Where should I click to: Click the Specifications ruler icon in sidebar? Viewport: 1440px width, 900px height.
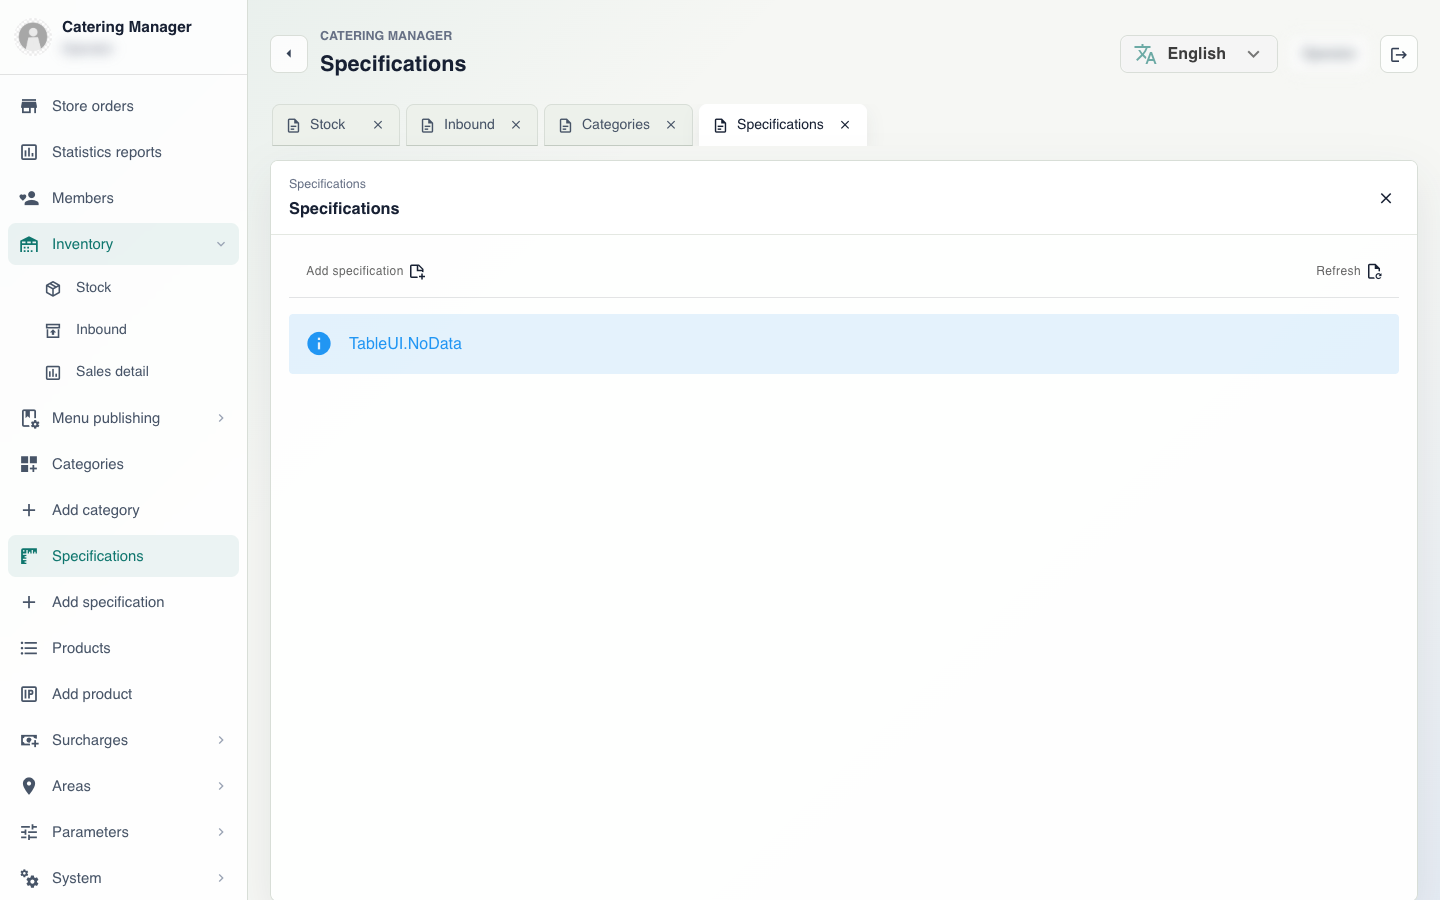pyautogui.click(x=29, y=556)
